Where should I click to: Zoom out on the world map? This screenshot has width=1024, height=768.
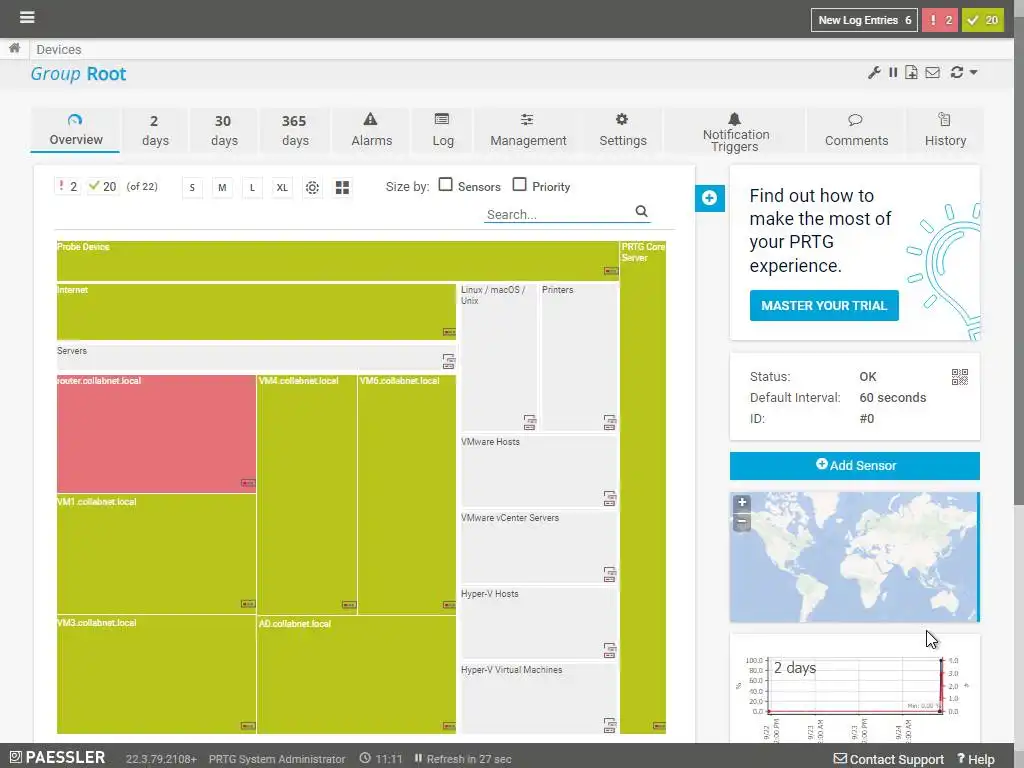tap(742, 522)
